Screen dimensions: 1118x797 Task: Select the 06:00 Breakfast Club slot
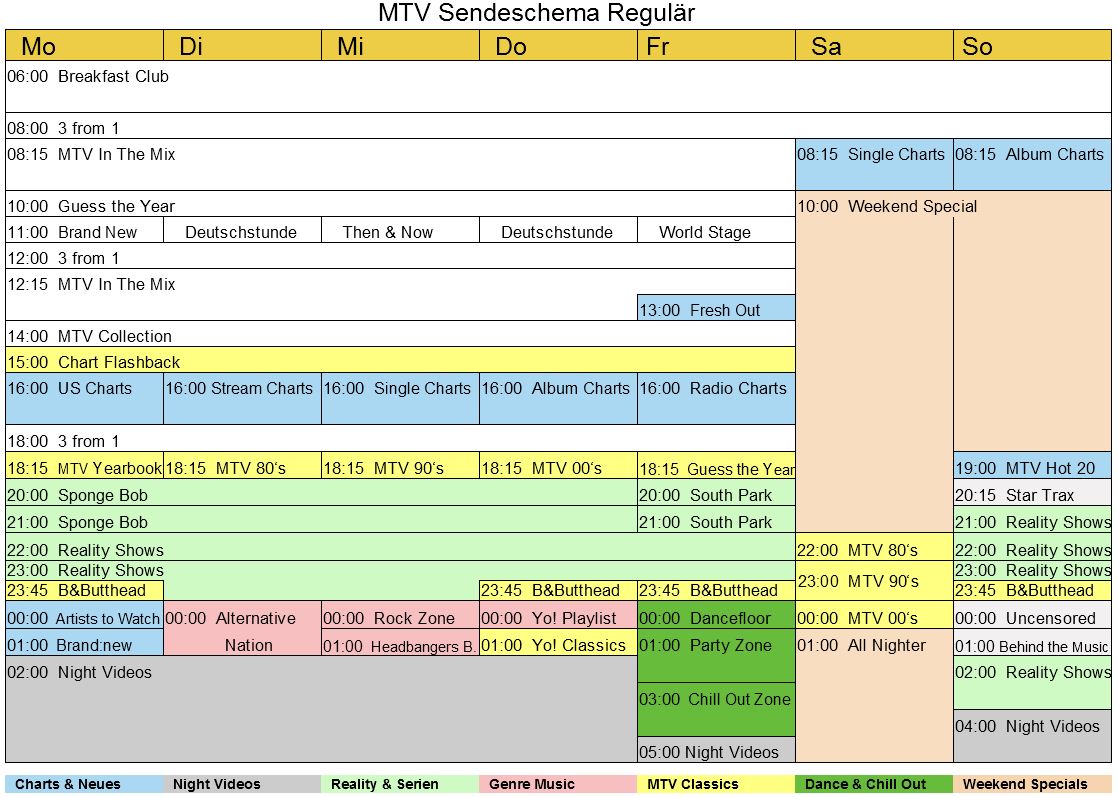coord(558,86)
